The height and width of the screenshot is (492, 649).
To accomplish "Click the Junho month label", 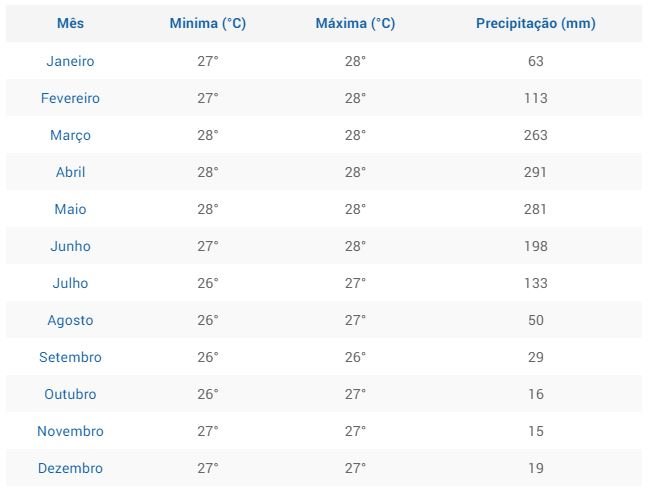I will (70, 246).
